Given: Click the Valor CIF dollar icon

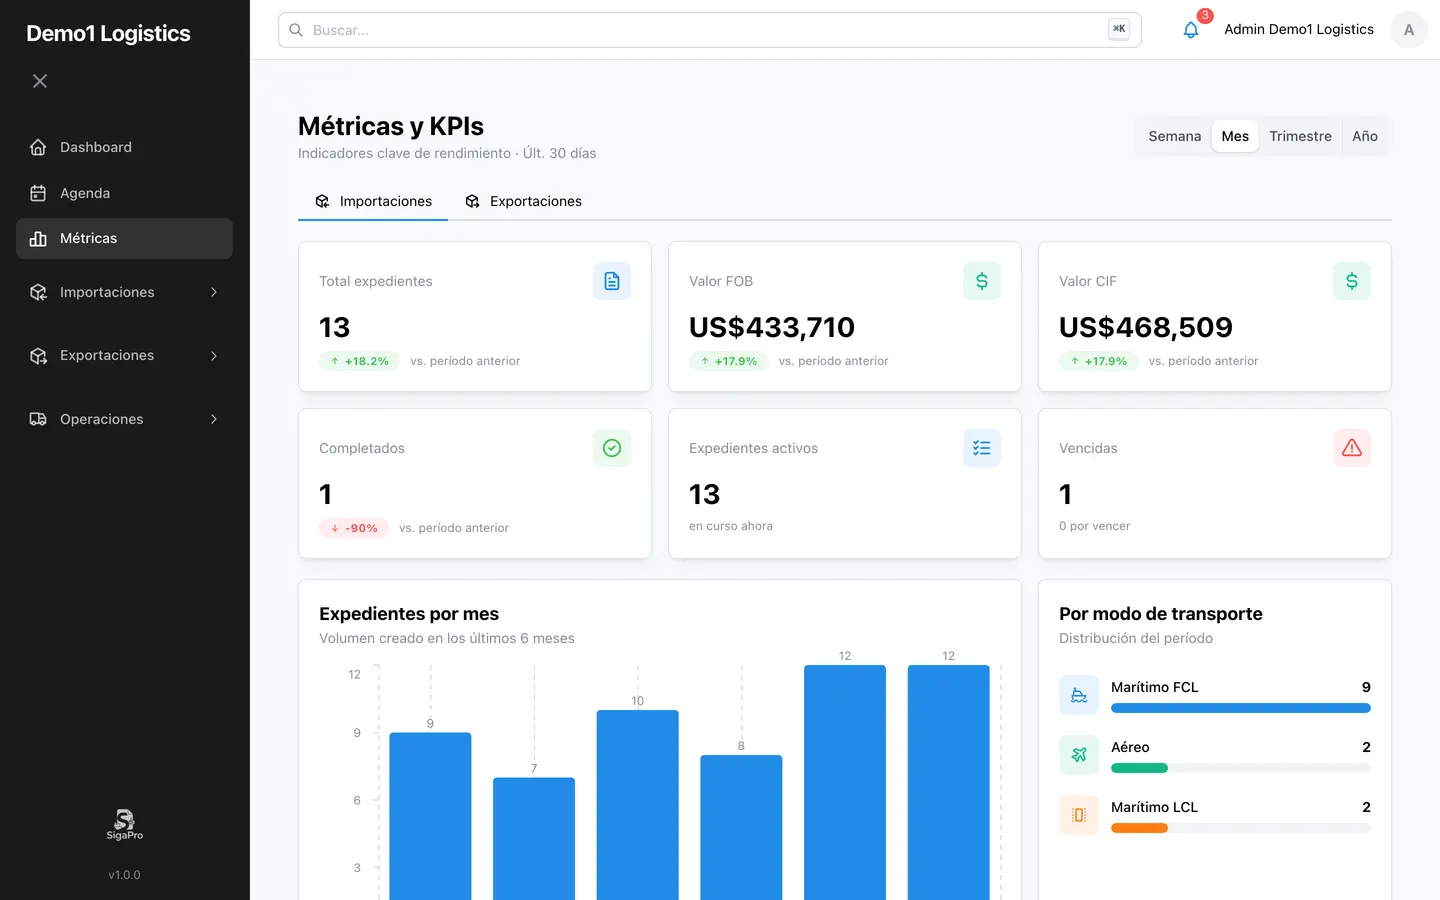Looking at the screenshot, I should (x=1352, y=281).
